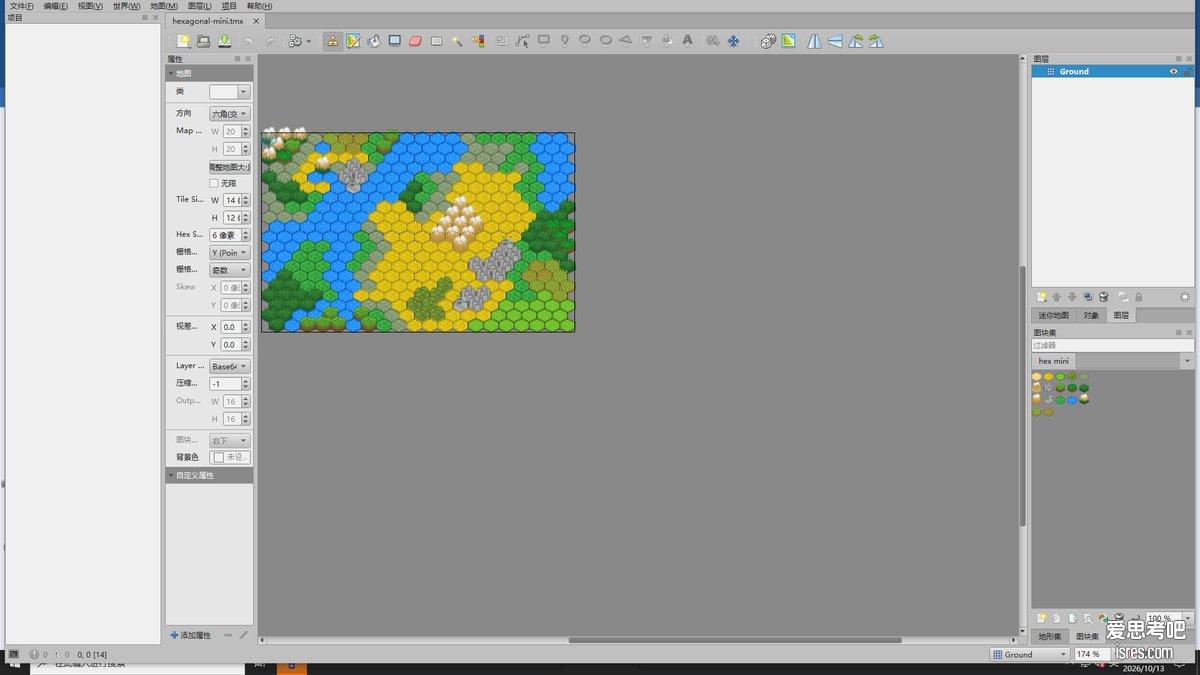Create a new tileset from tileset panel
This screenshot has width=1200, height=675.
[x=1041, y=619]
